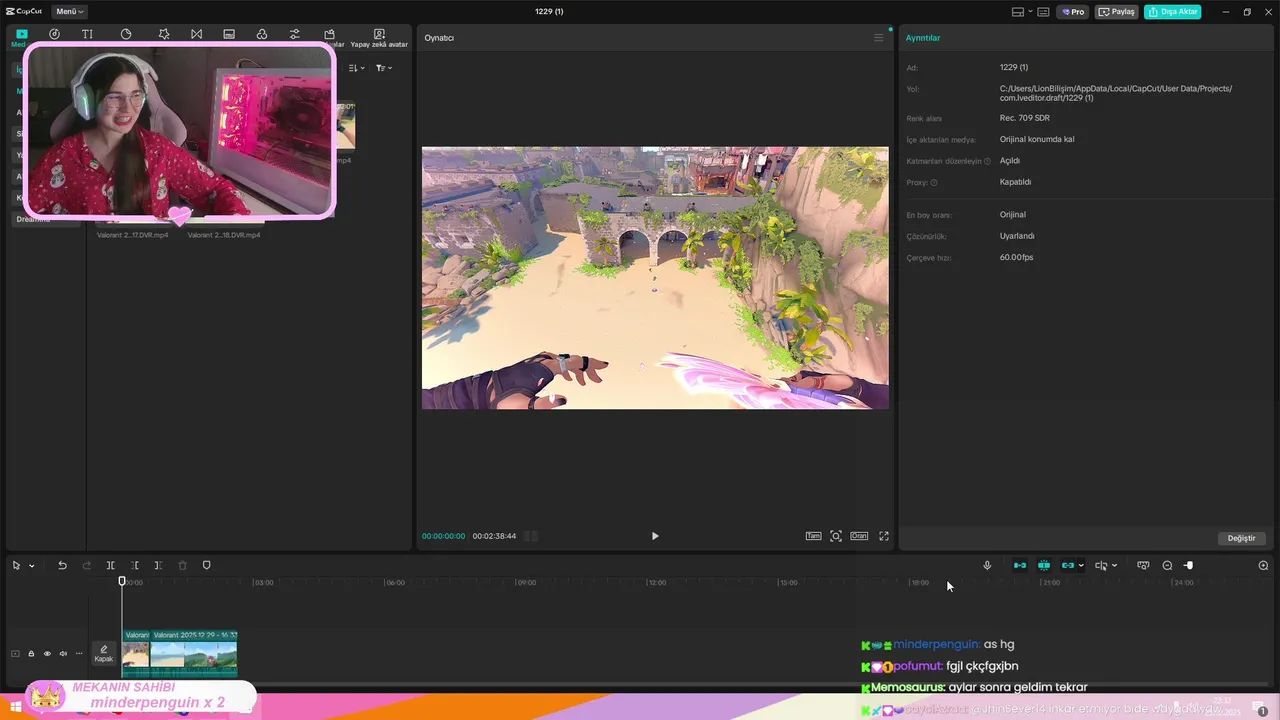The height and width of the screenshot is (720, 1280).
Task: Click the keyboard shortcuts icon in title bar
Action: click(1043, 12)
